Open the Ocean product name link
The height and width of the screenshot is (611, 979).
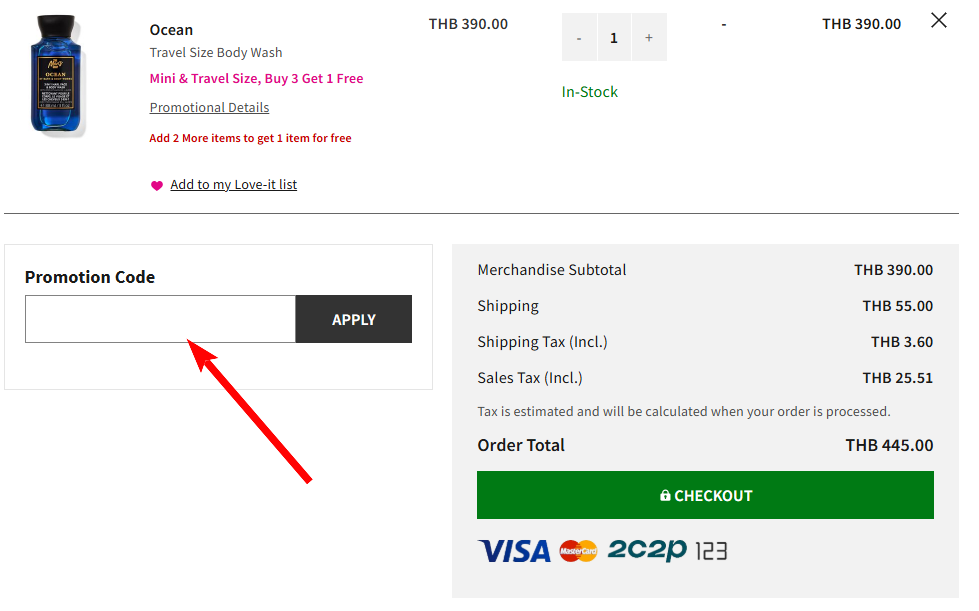[x=171, y=29]
